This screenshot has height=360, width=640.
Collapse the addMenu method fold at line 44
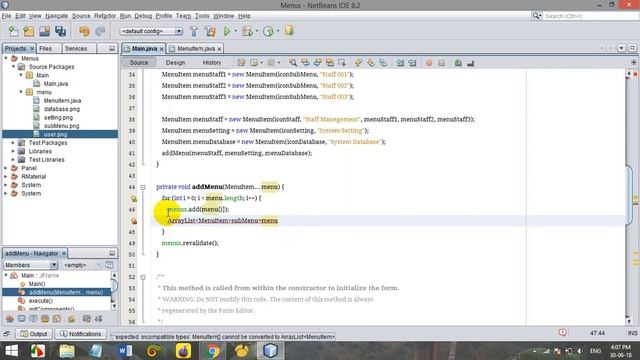[x=143, y=187]
